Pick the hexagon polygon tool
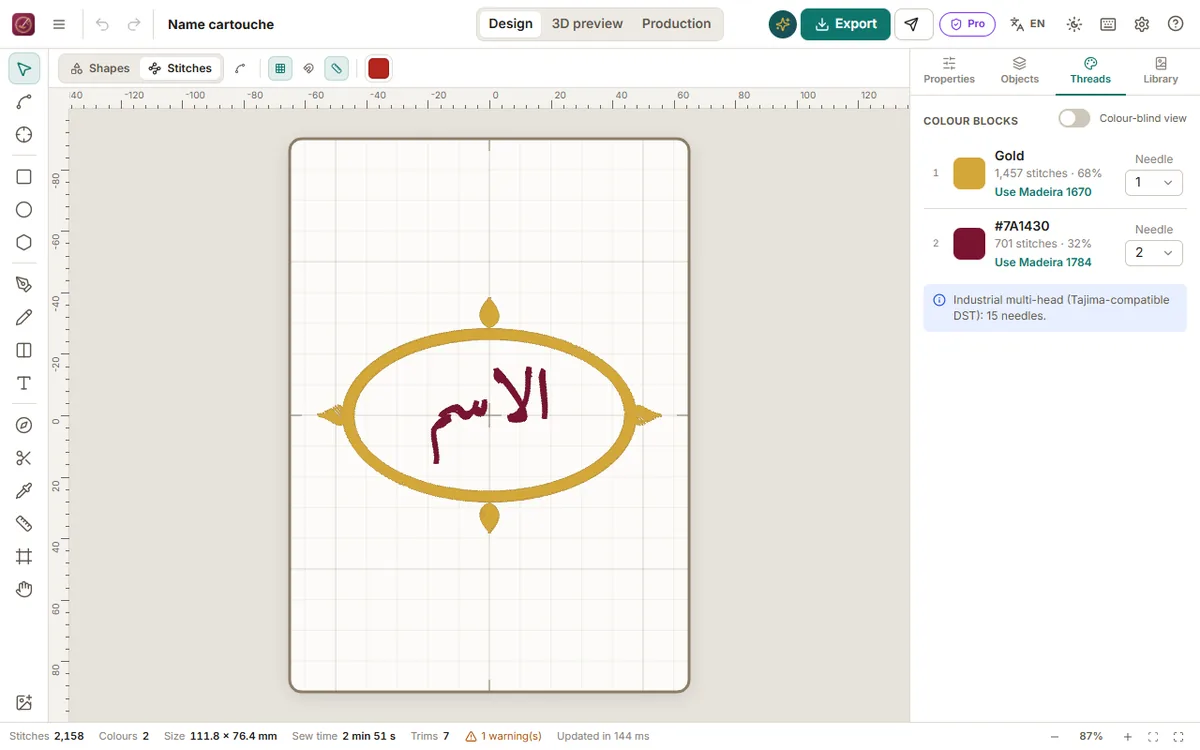The image size is (1200, 750). pyautogui.click(x=24, y=243)
